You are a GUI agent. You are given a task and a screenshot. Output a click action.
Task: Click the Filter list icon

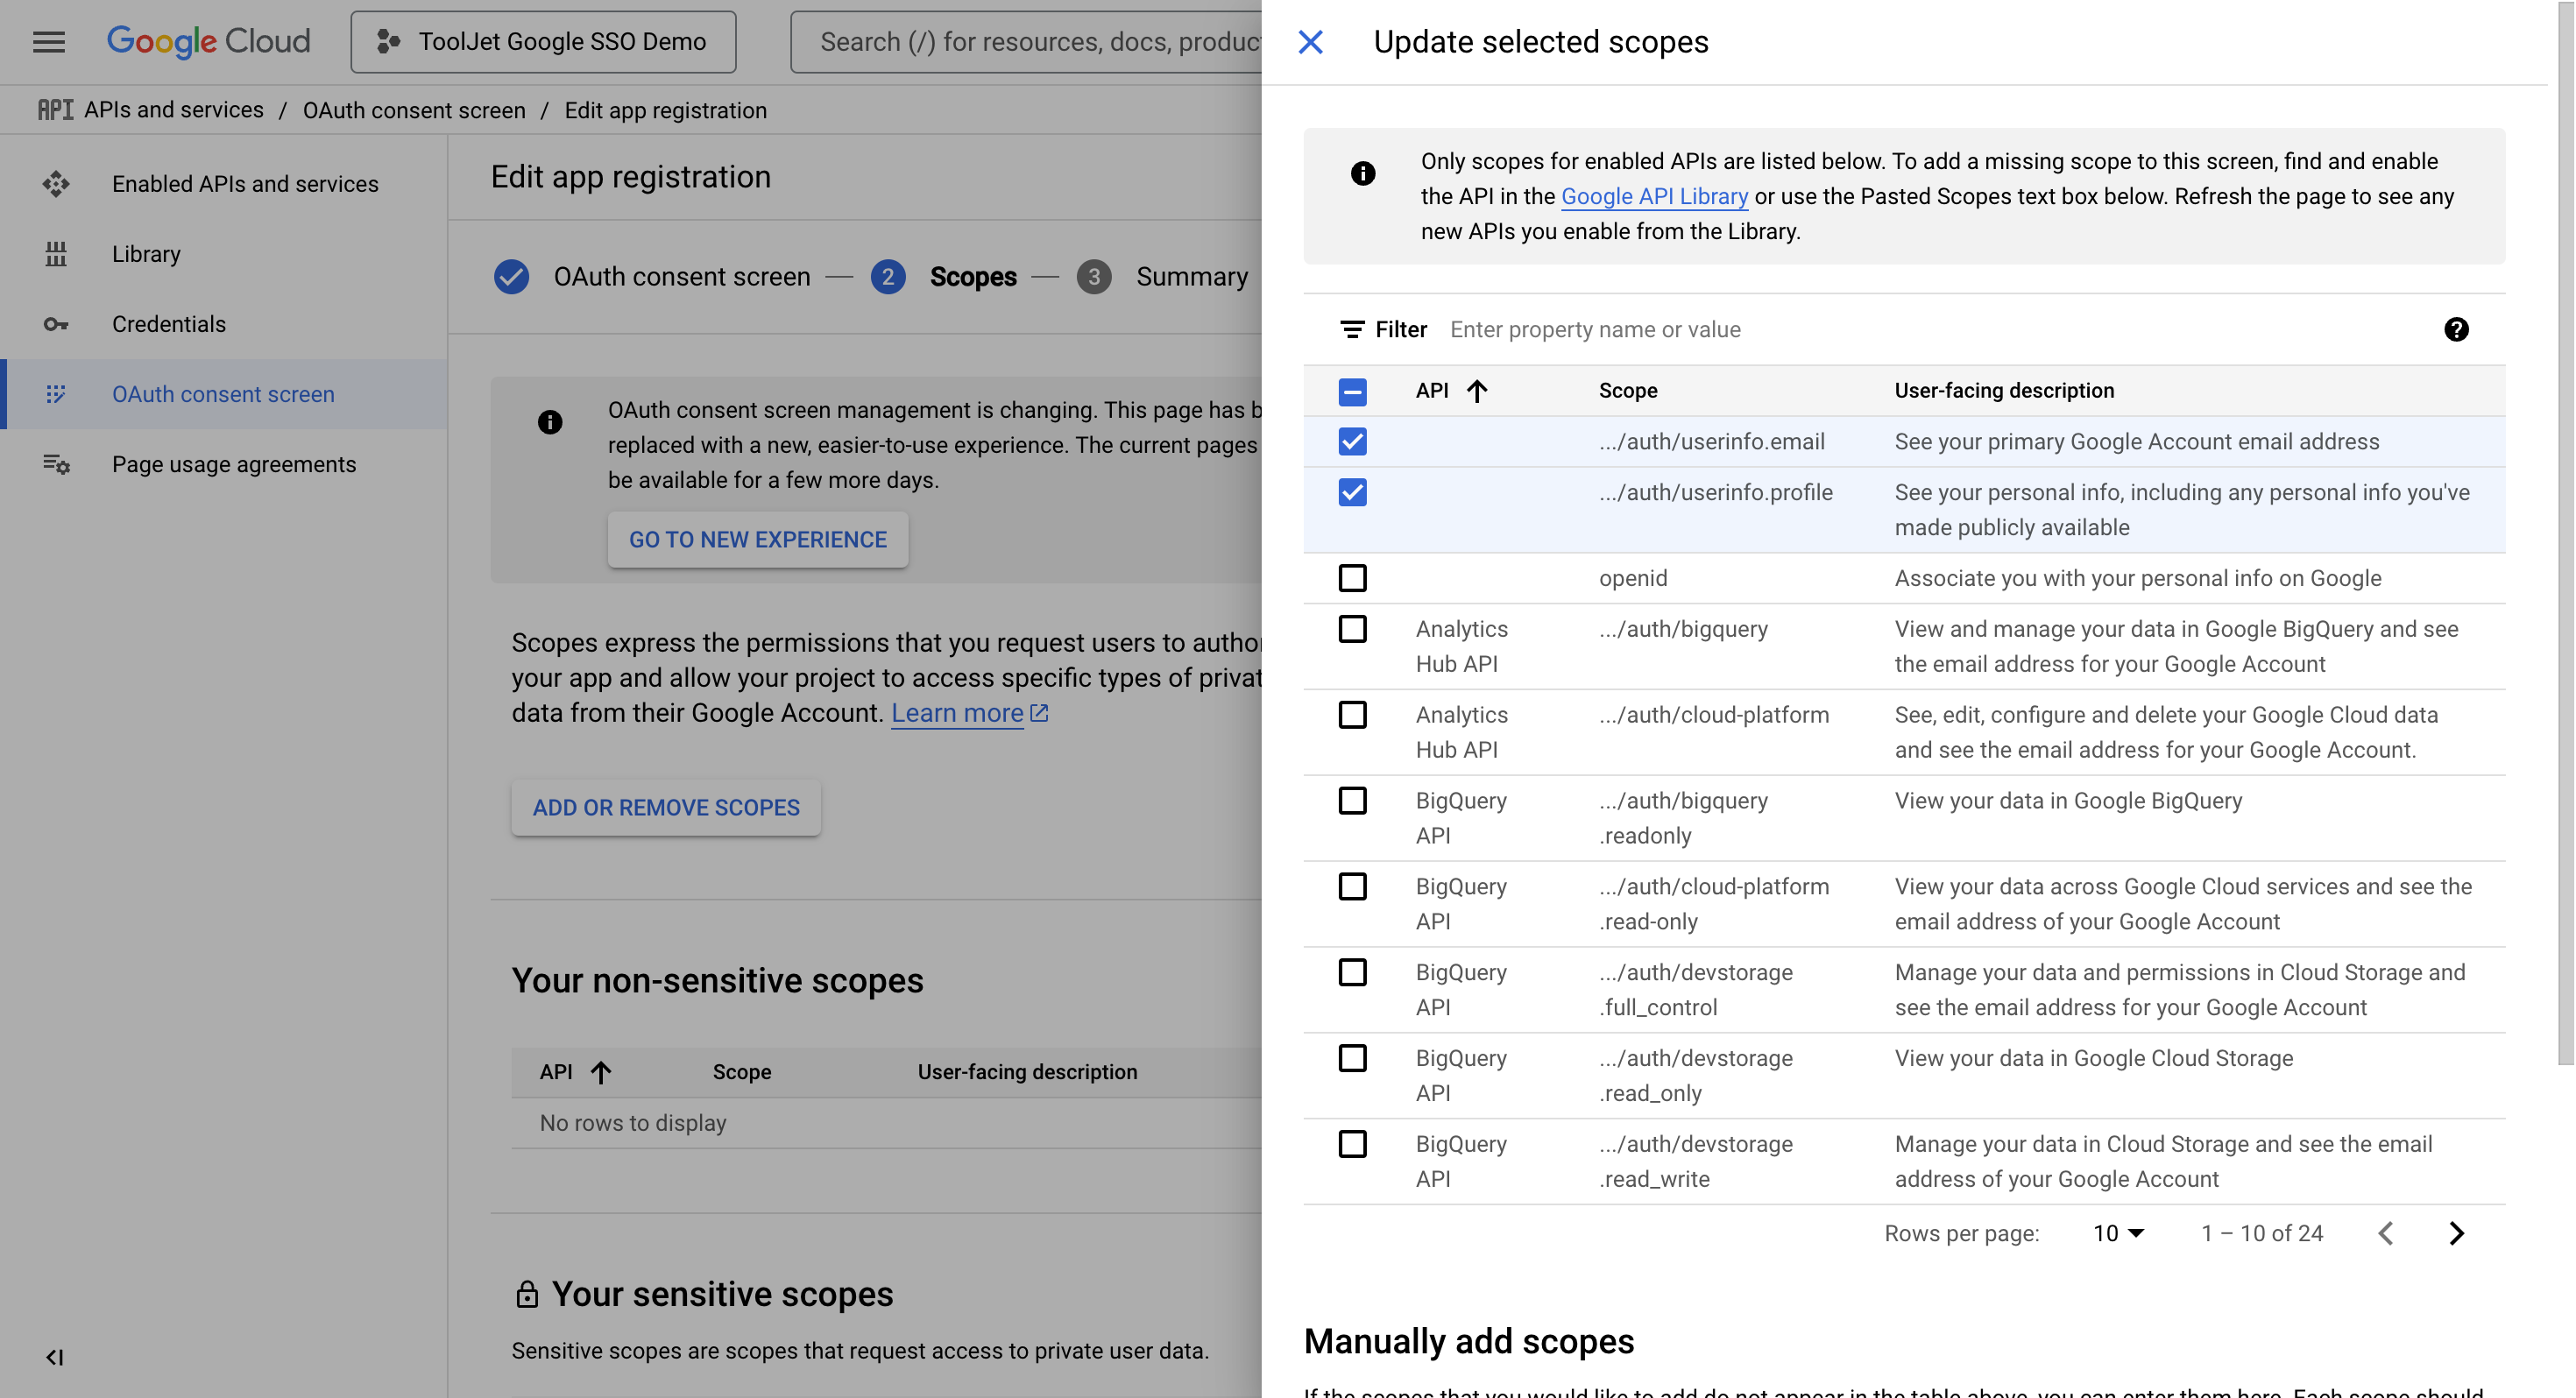pyautogui.click(x=1352, y=329)
